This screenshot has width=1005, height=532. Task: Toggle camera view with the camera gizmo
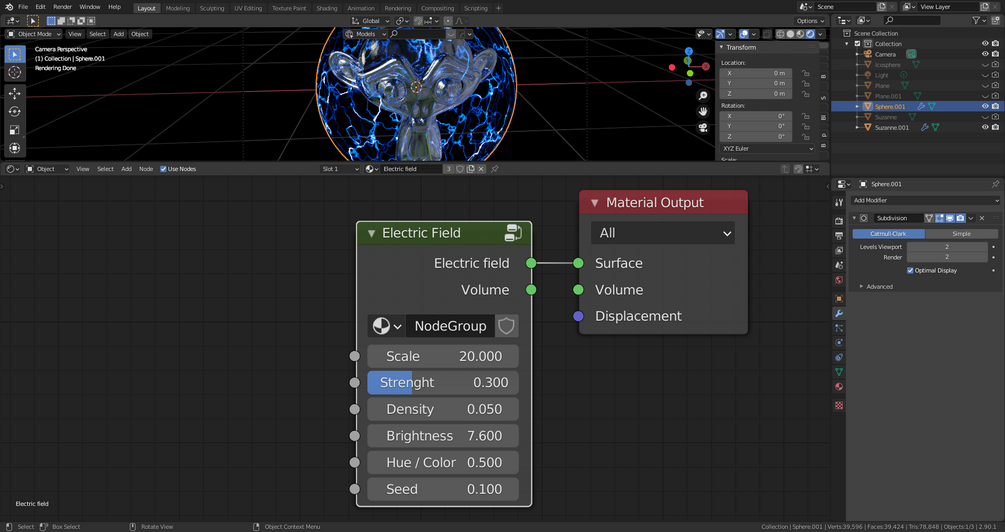point(703,128)
